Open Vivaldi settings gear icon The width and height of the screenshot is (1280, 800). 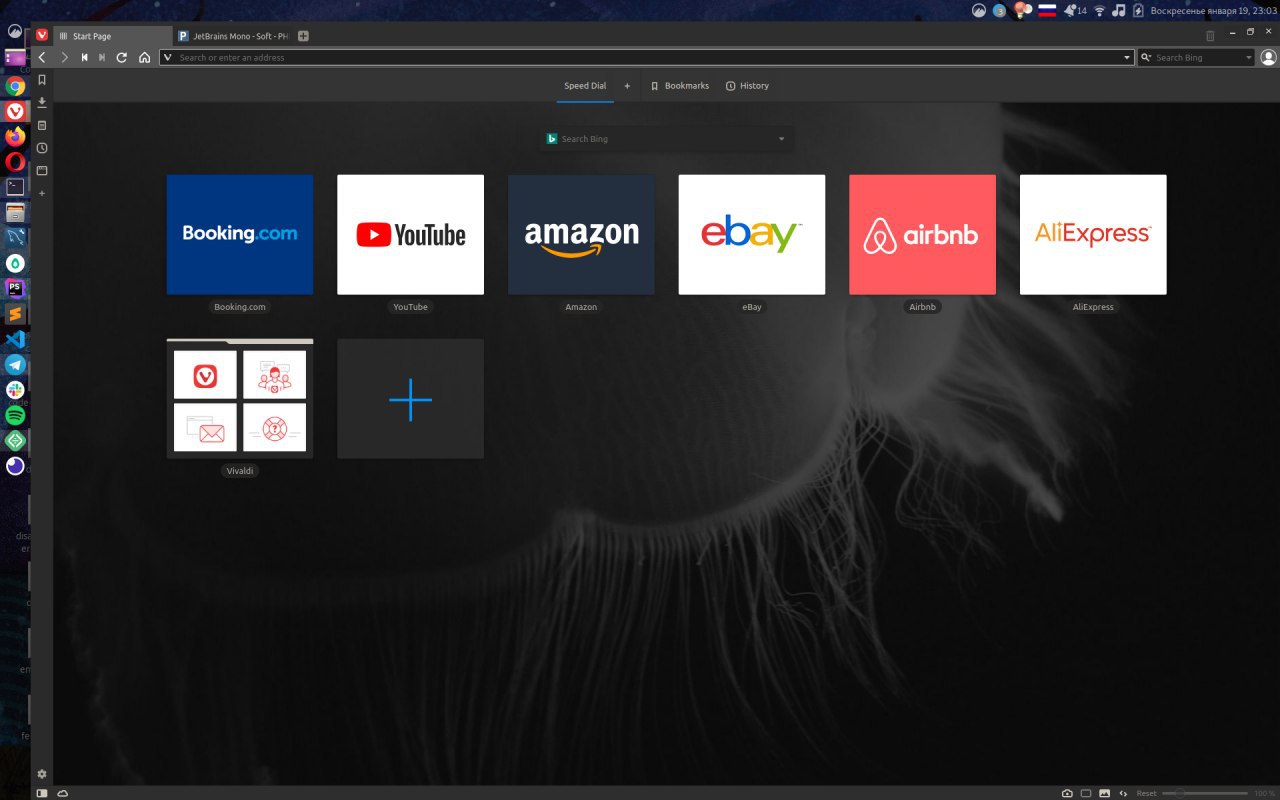point(42,774)
